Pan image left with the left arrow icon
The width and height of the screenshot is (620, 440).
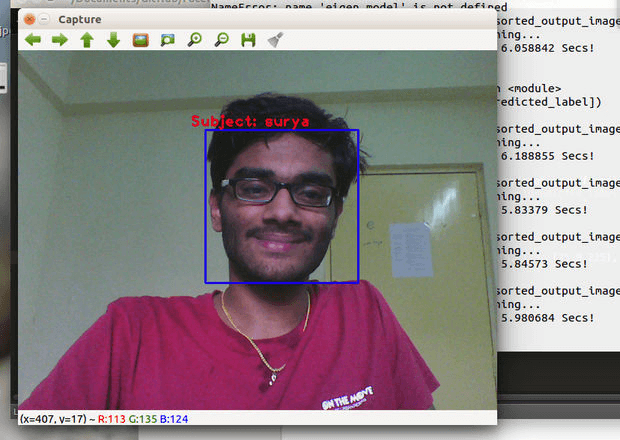[33, 40]
